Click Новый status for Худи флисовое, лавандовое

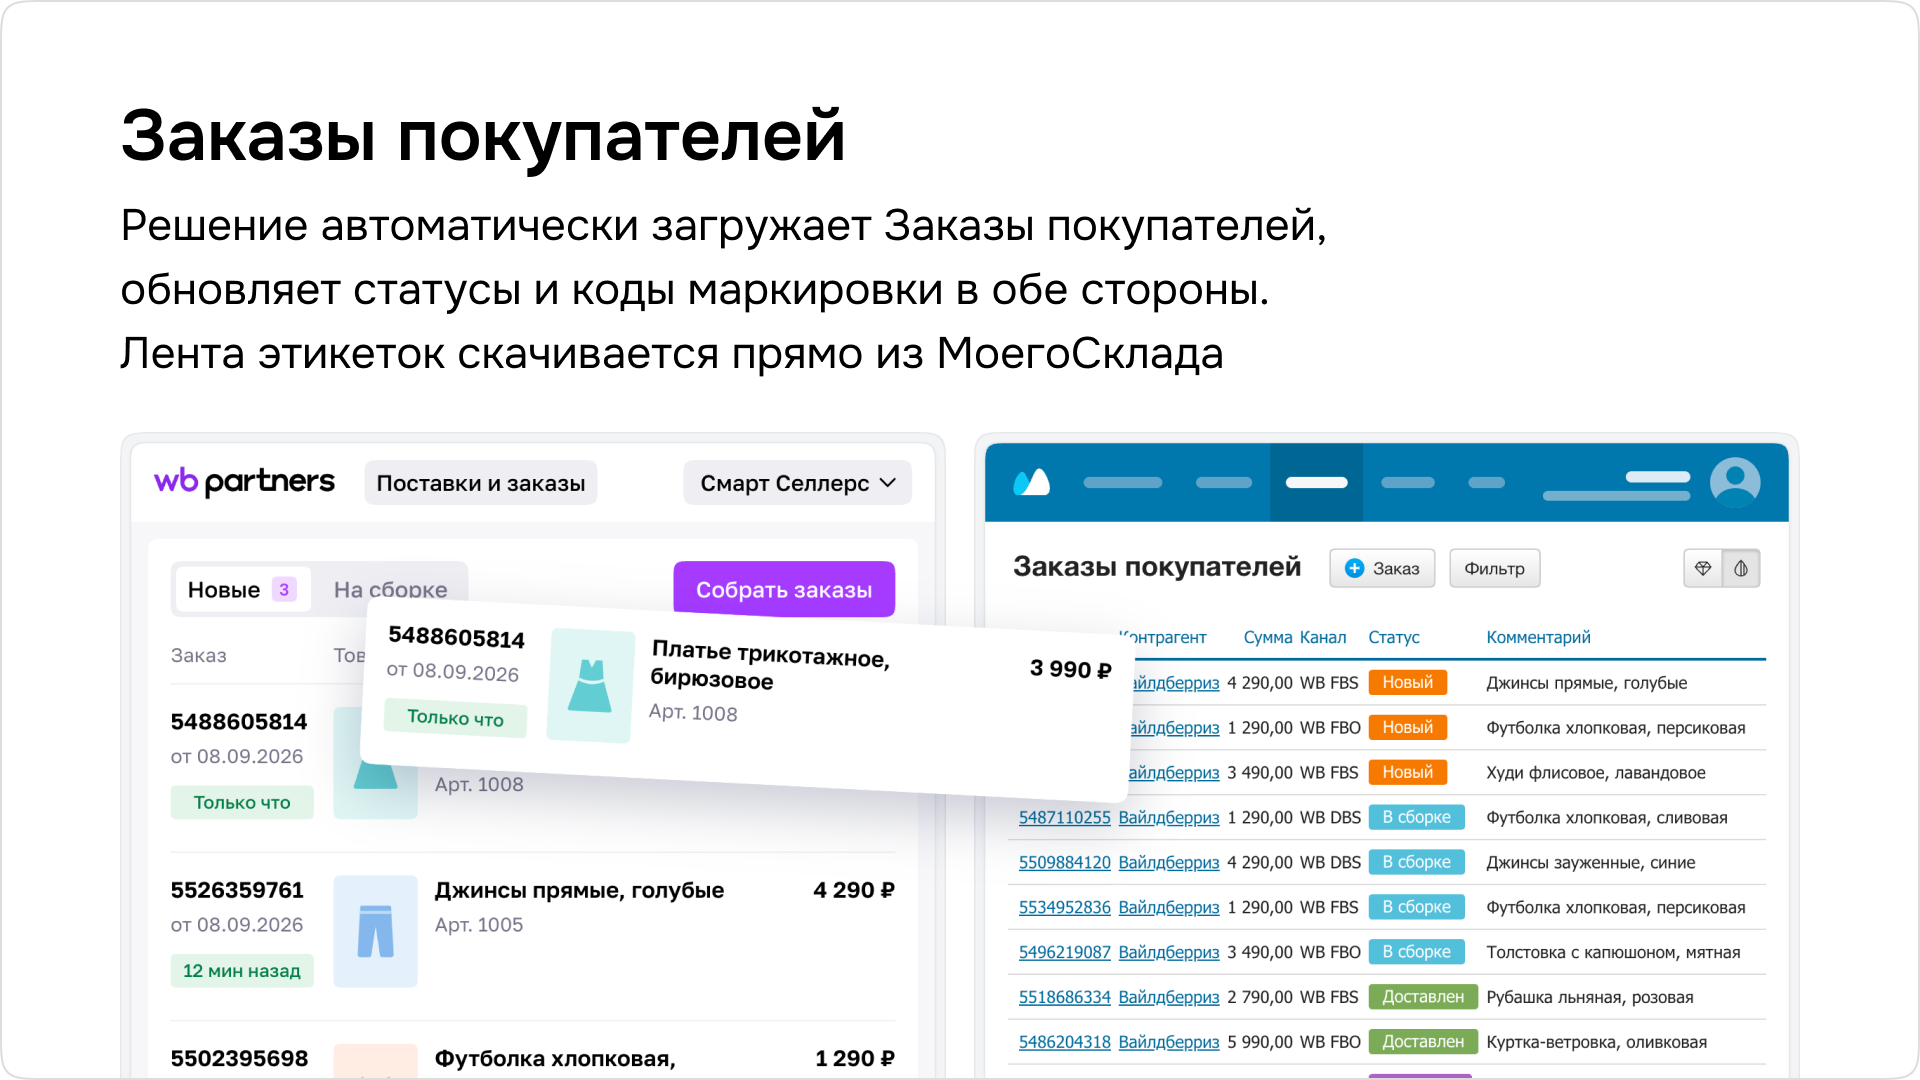[x=1407, y=772]
